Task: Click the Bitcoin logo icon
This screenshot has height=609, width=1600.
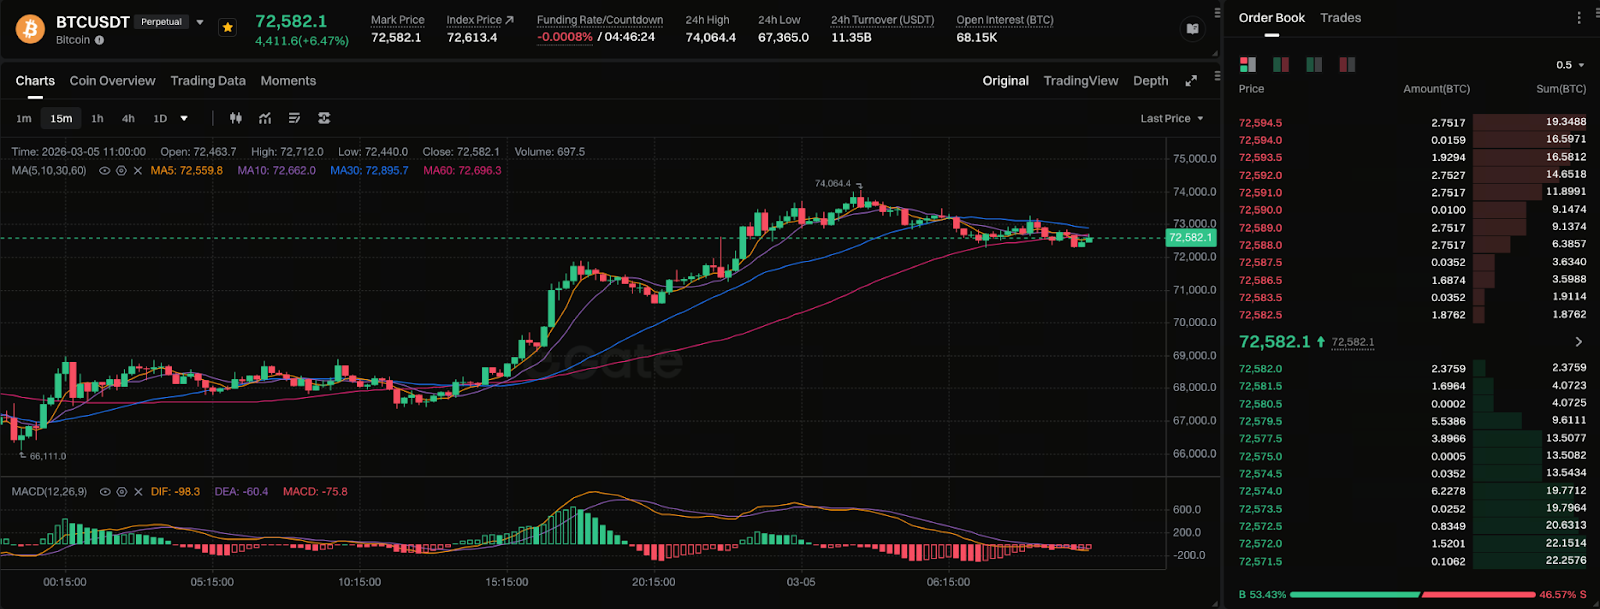Action: (30, 29)
